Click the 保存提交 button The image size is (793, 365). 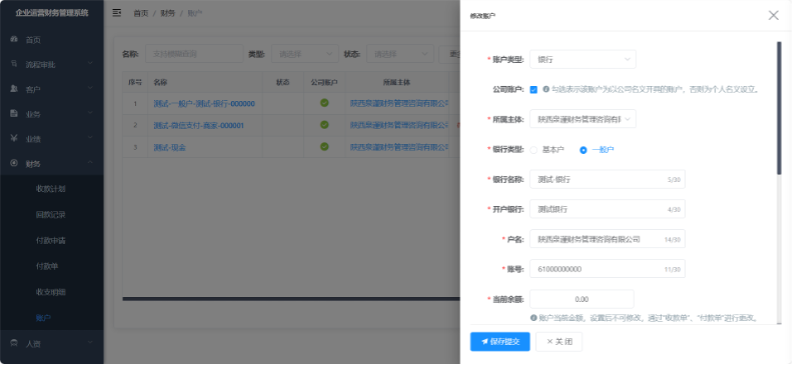click(x=500, y=342)
